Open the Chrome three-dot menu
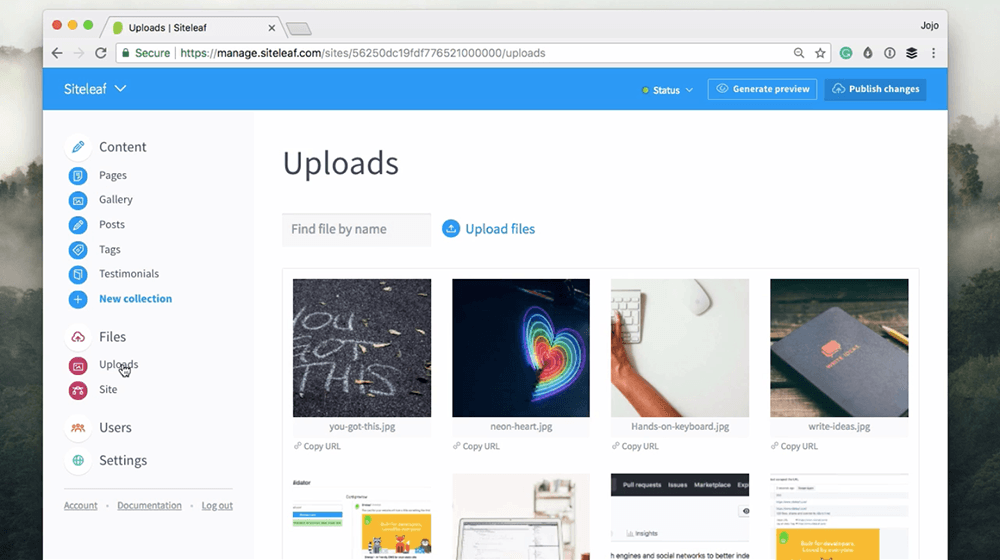The image size is (1000, 560). click(934, 53)
